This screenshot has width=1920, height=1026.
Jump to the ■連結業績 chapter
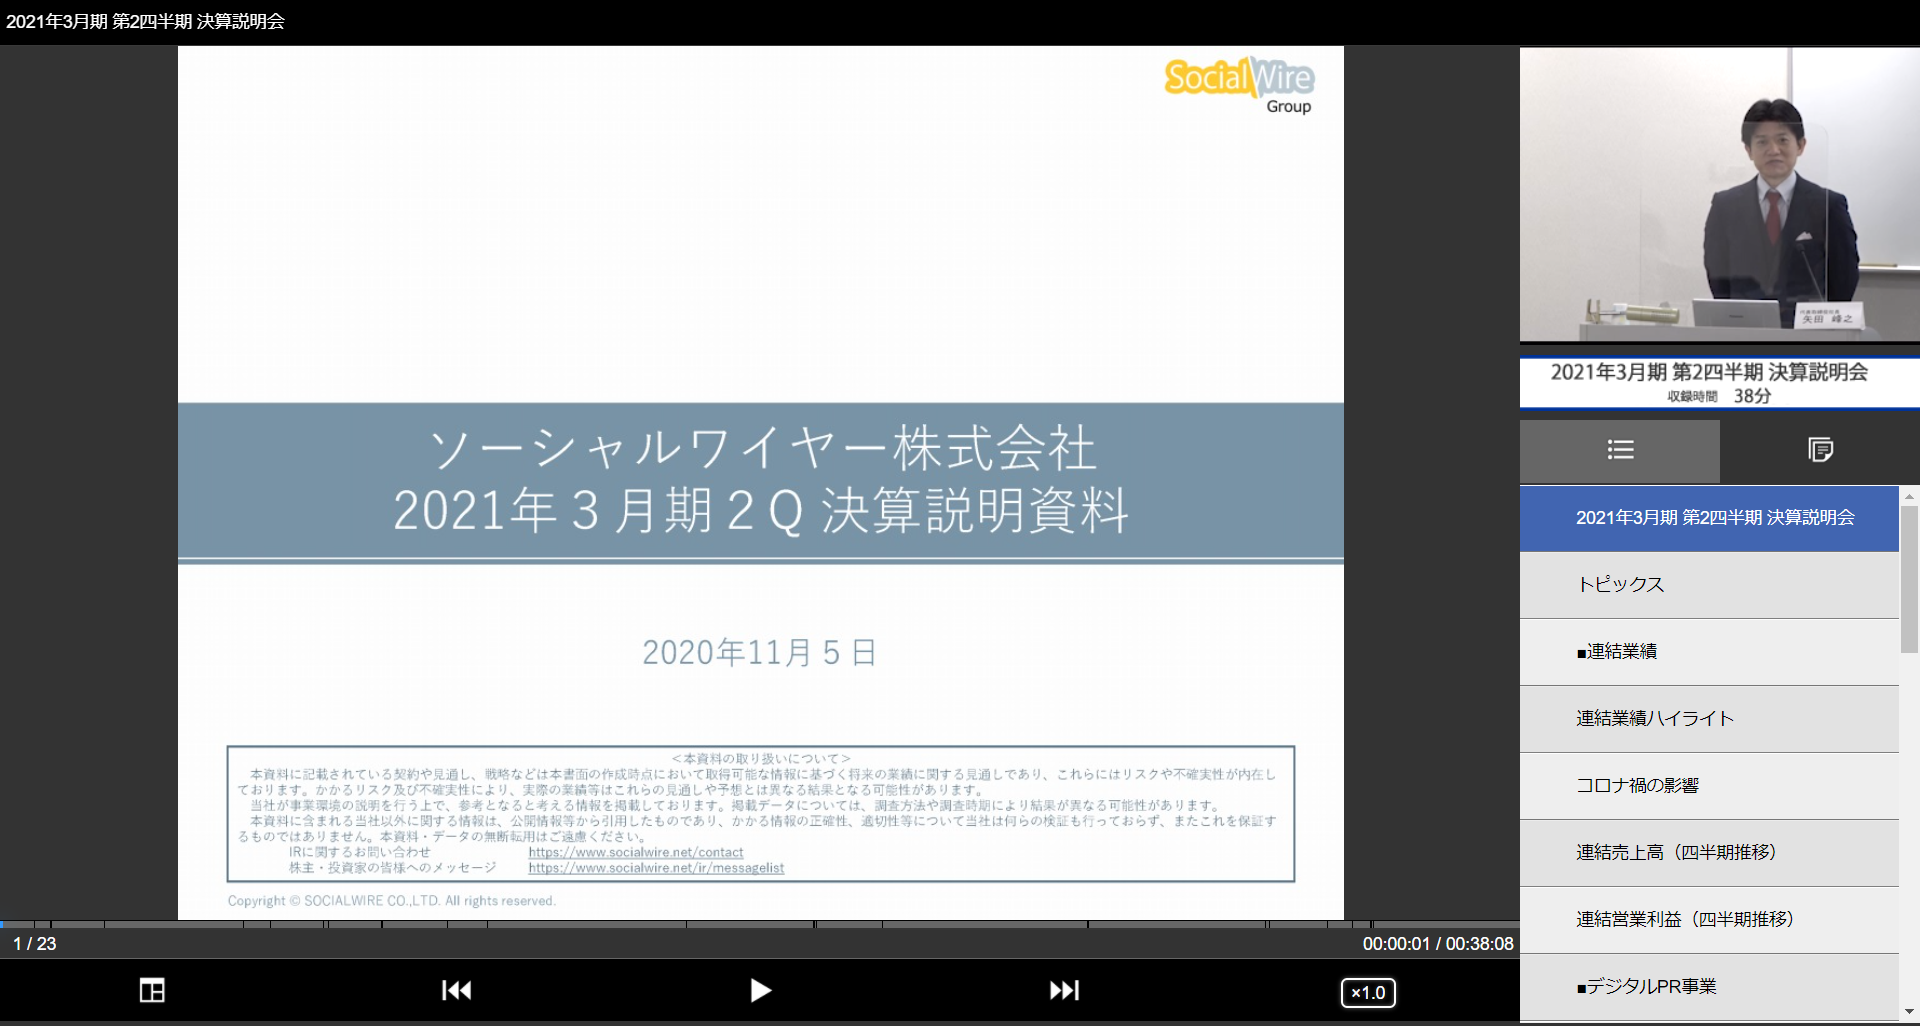(1709, 652)
